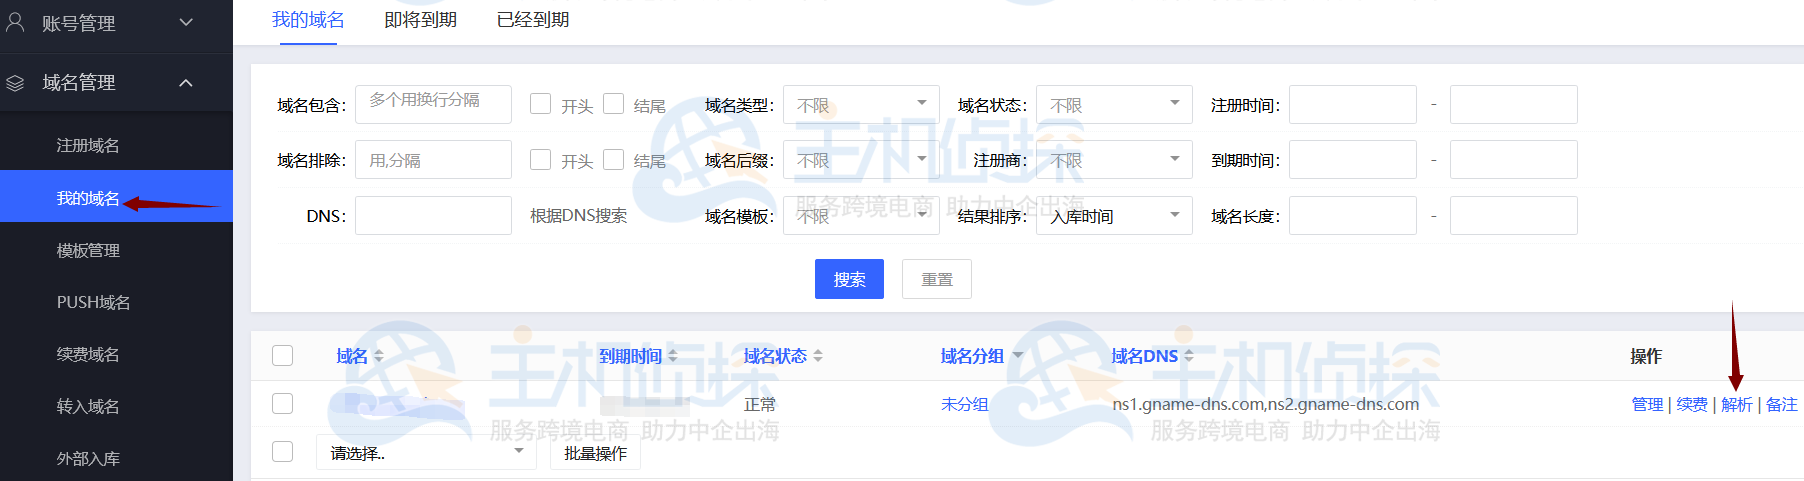Focus the DNS input field
Viewport: 1804px width, 481px height.
pos(433,215)
